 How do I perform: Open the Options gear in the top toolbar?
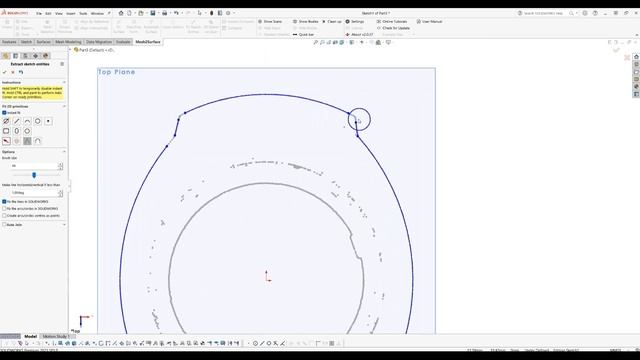point(228,13)
